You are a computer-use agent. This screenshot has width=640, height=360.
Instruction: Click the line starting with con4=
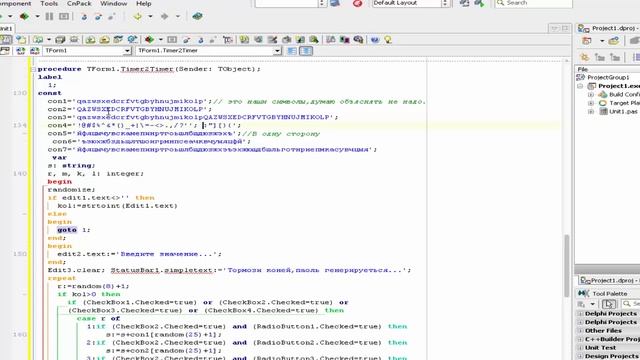click(x=144, y=125)
